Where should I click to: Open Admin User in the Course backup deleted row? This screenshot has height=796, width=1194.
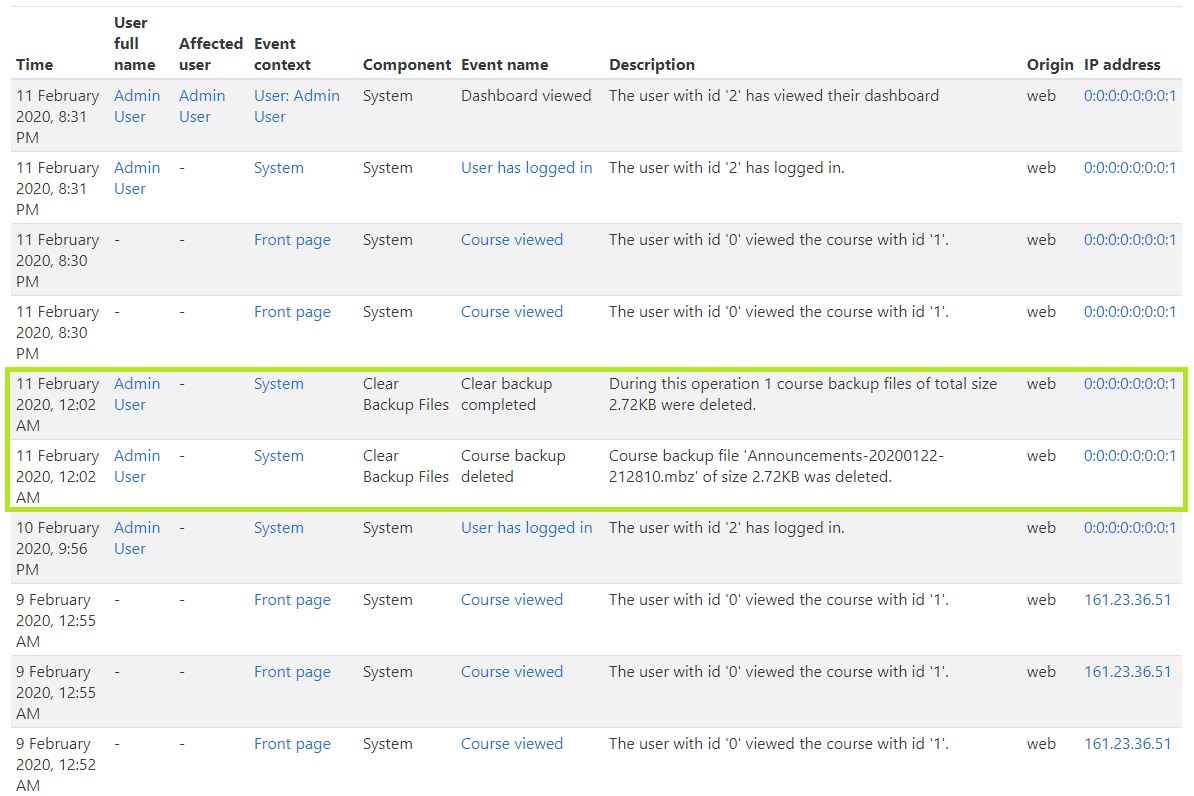coord(137,466)
